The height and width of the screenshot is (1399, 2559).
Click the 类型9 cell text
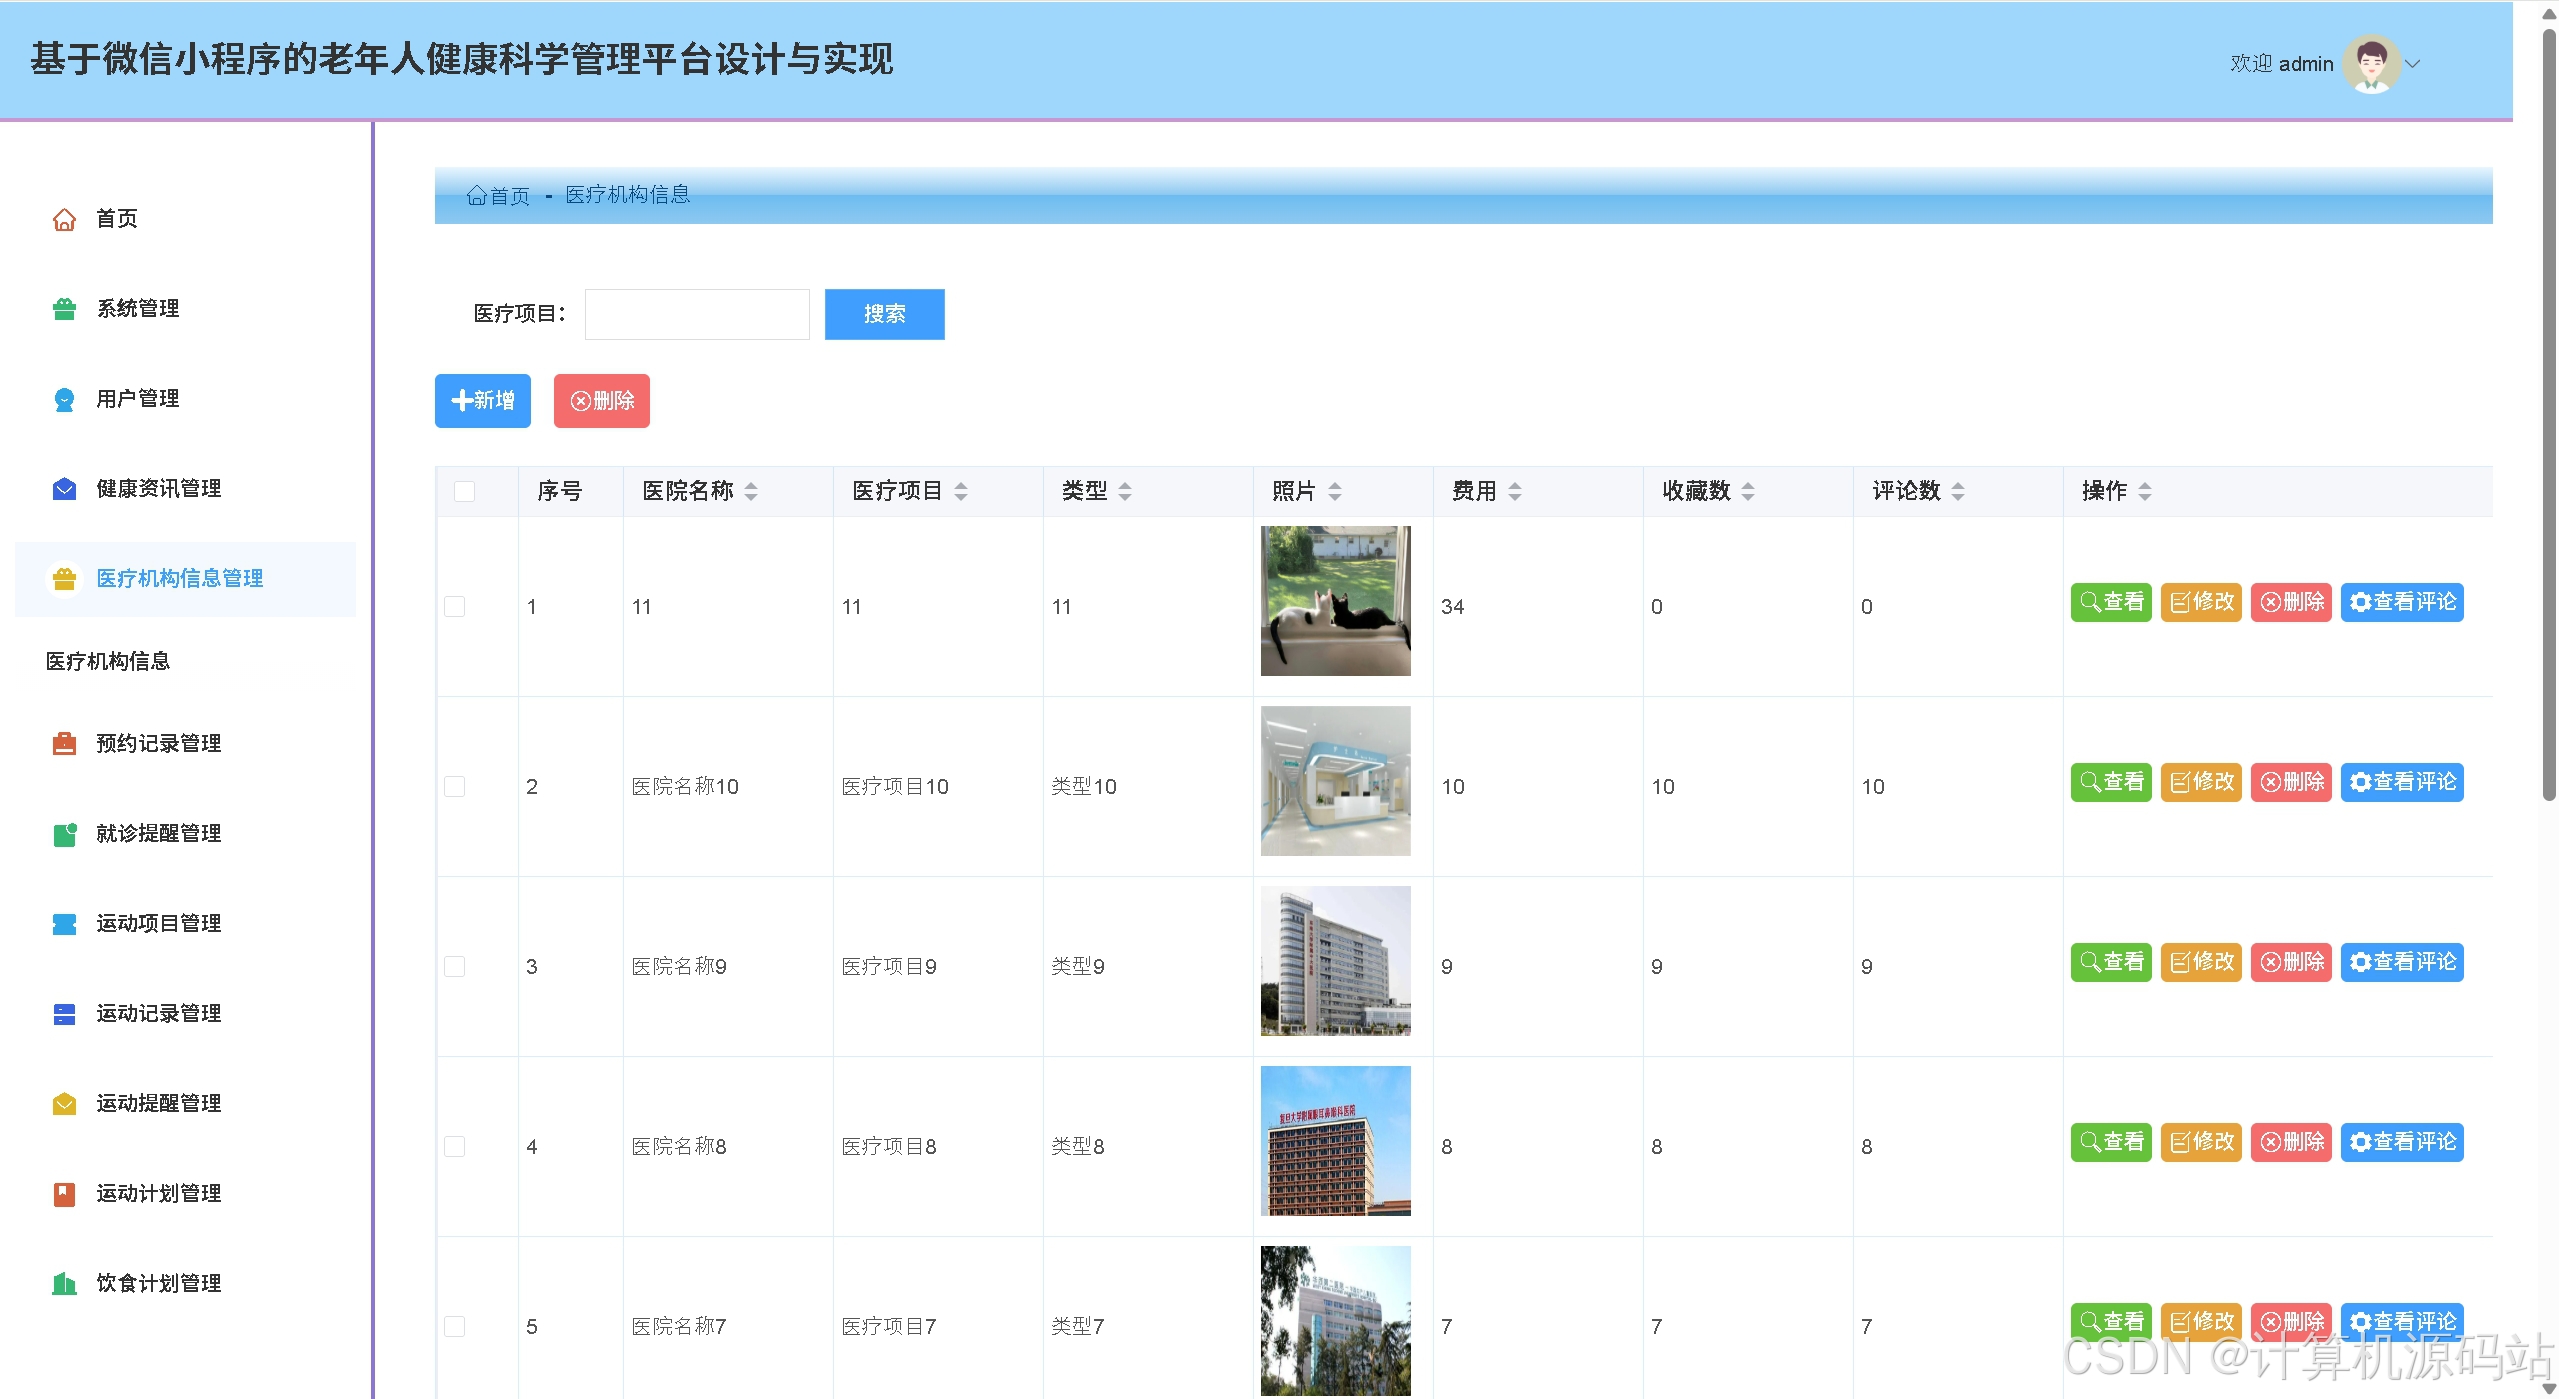[x=1078, y=967]
